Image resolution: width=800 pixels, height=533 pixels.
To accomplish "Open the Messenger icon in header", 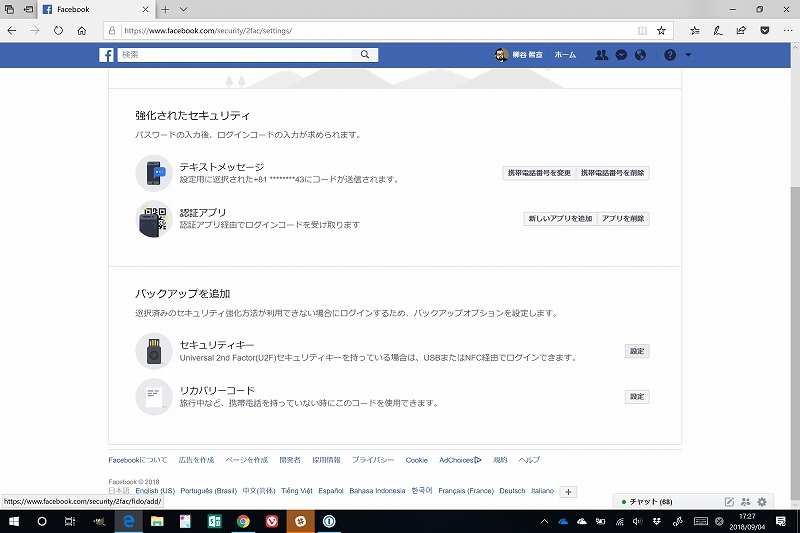I will [621, 55].
